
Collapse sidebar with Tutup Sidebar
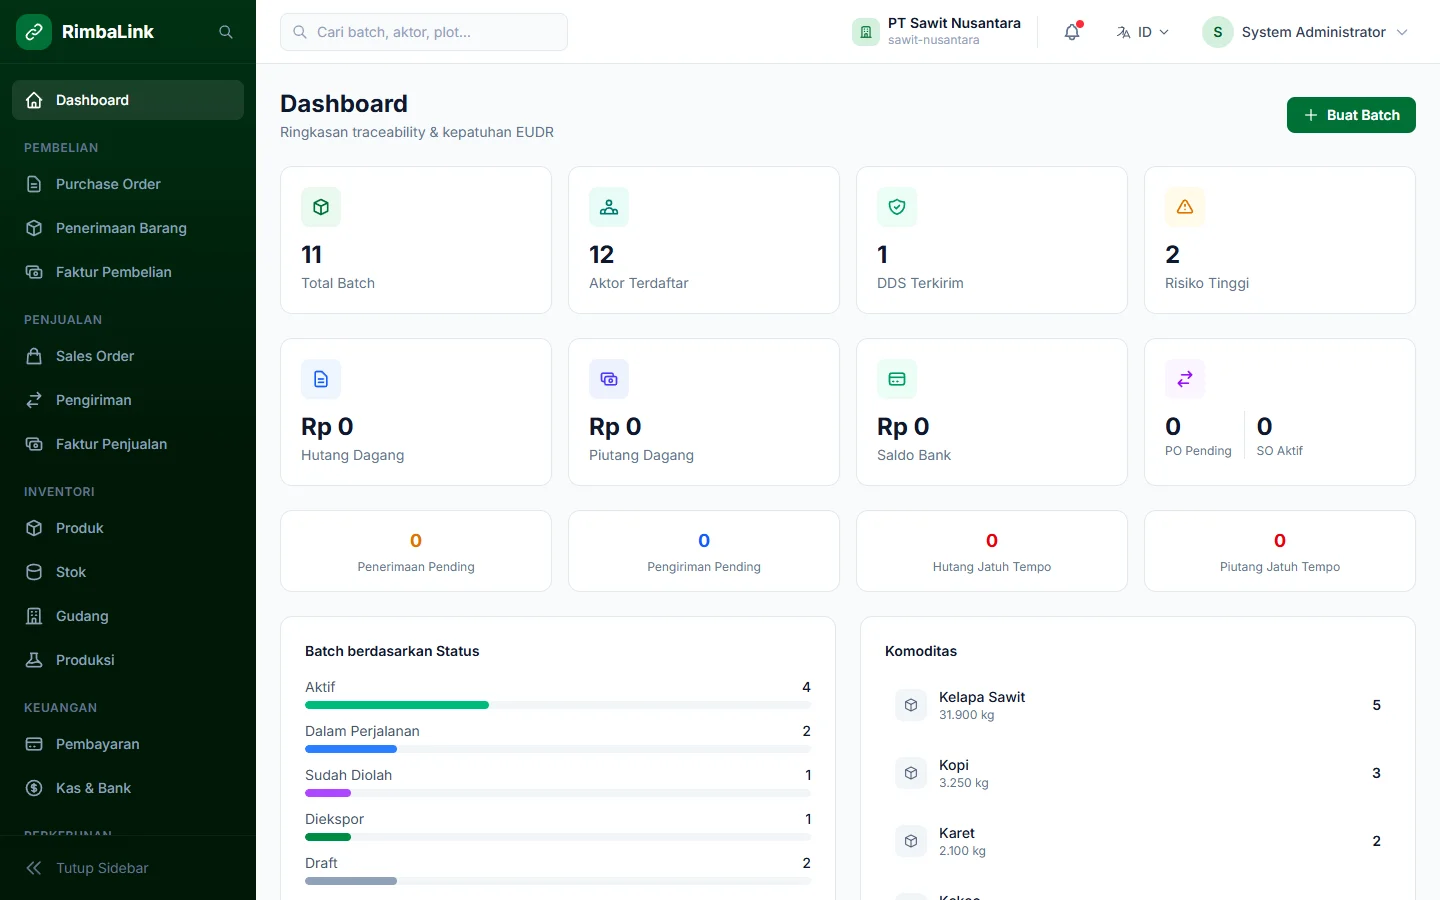(x=128, y=868)
